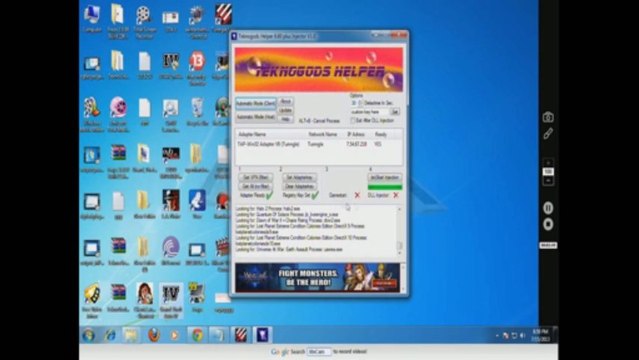Image resolution: width=639 pixels, height=360 pixels.
Task: Open Windows Media Player from the taskbar
Action: [175, 335]
